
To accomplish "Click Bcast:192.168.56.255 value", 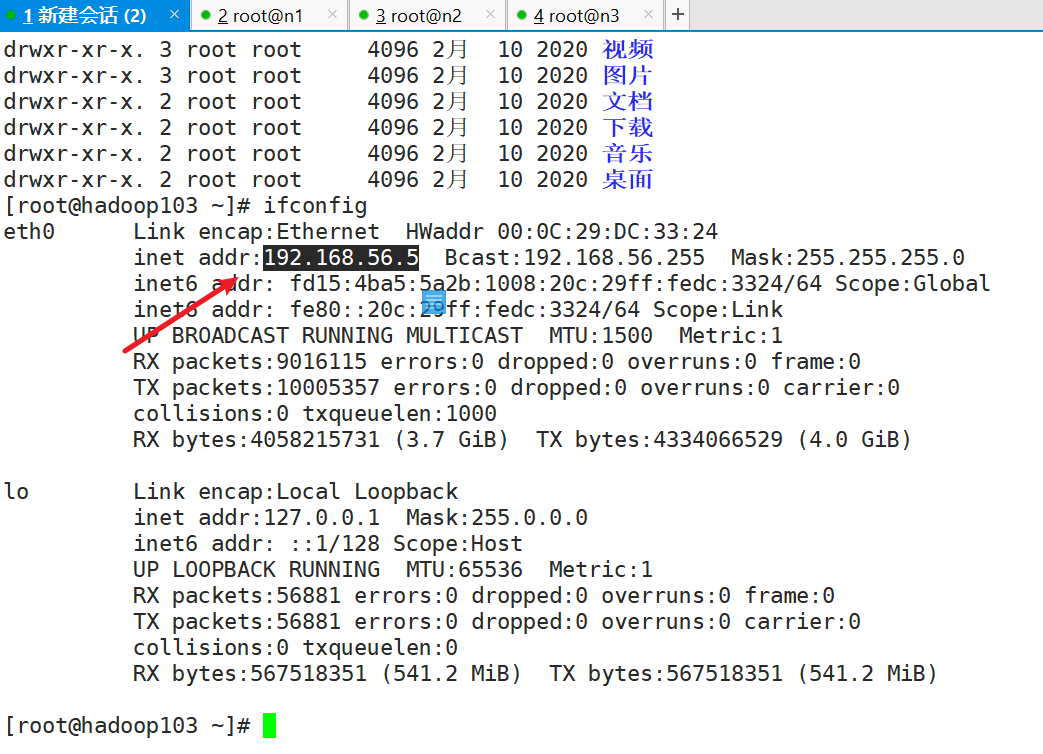I will (574, 257).
